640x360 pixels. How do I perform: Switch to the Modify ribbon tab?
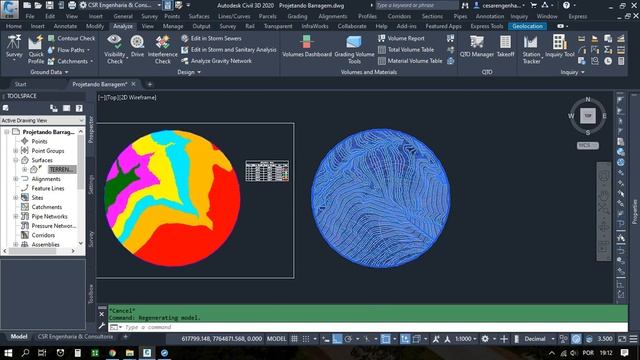(x=95, y=26)
